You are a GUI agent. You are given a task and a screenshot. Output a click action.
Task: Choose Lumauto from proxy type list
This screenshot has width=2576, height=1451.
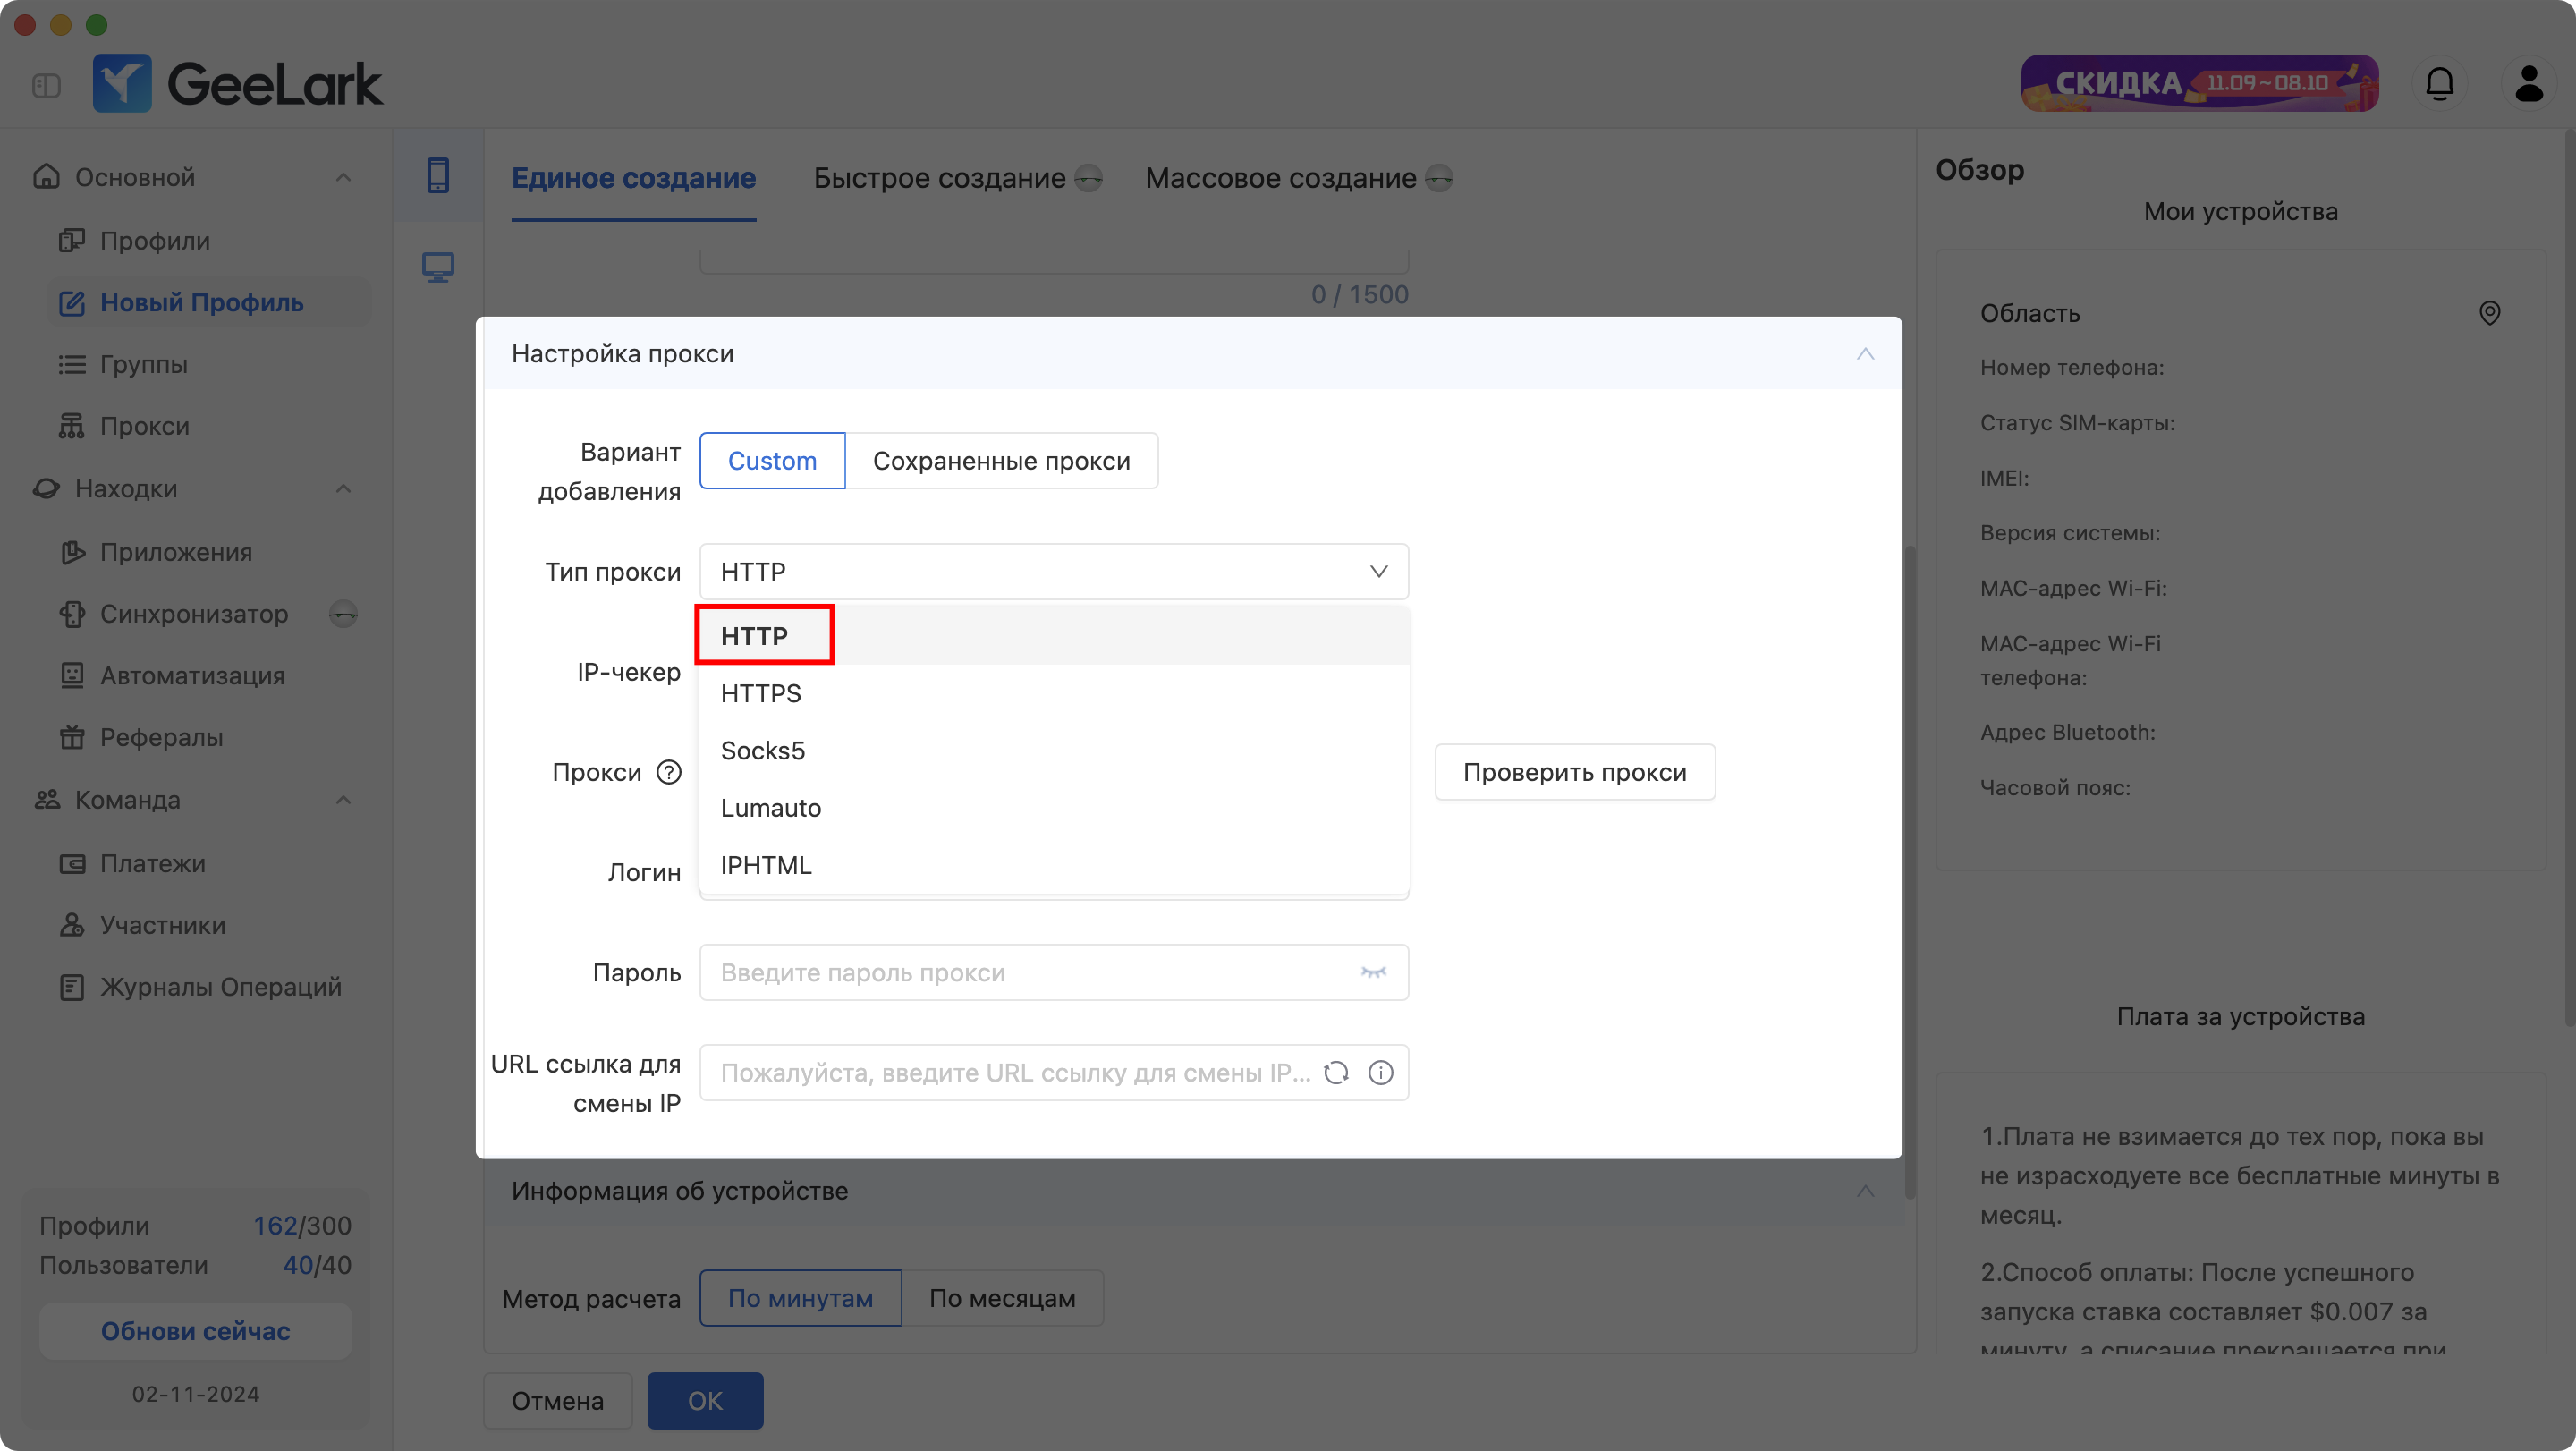[1054, 808]
